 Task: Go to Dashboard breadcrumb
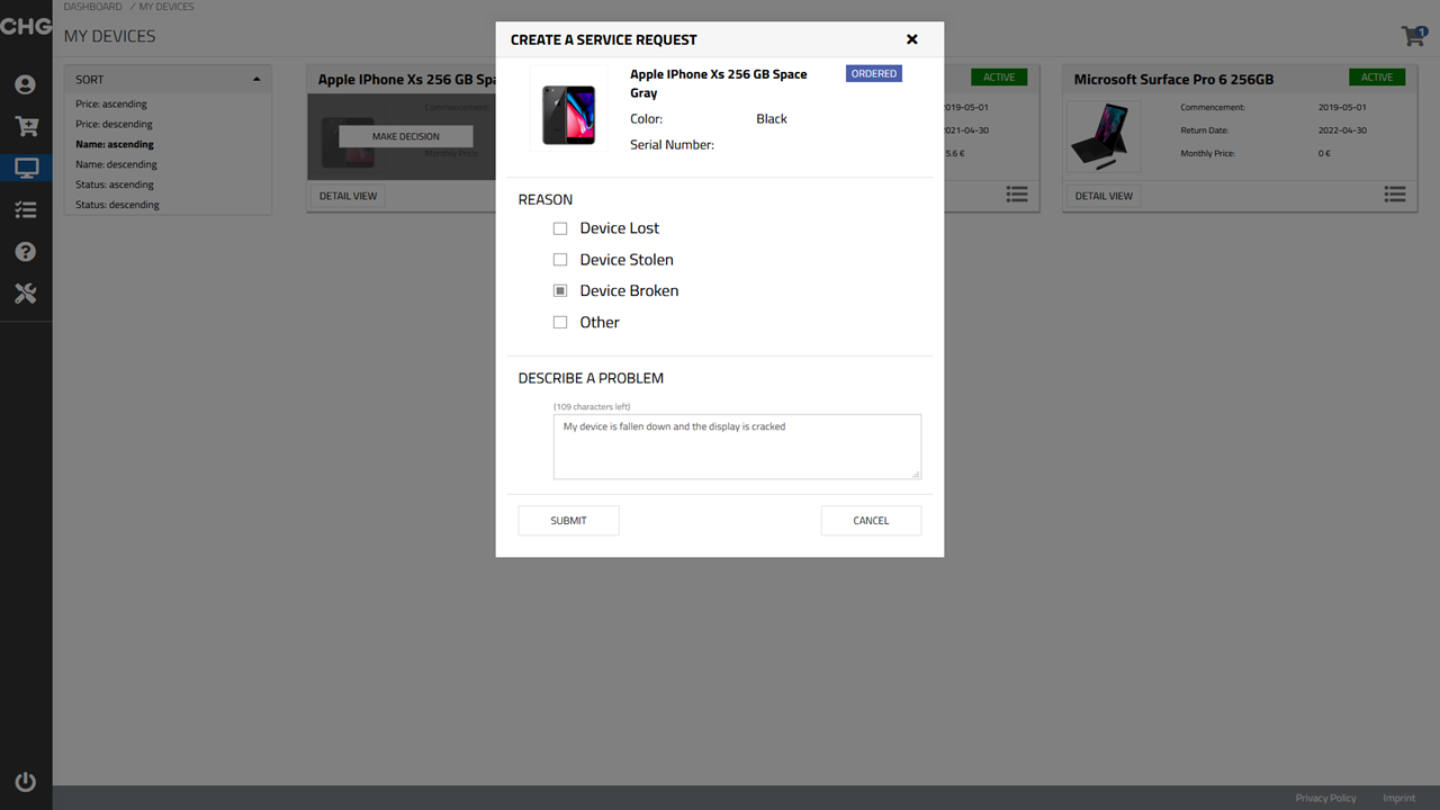point(93,7)
